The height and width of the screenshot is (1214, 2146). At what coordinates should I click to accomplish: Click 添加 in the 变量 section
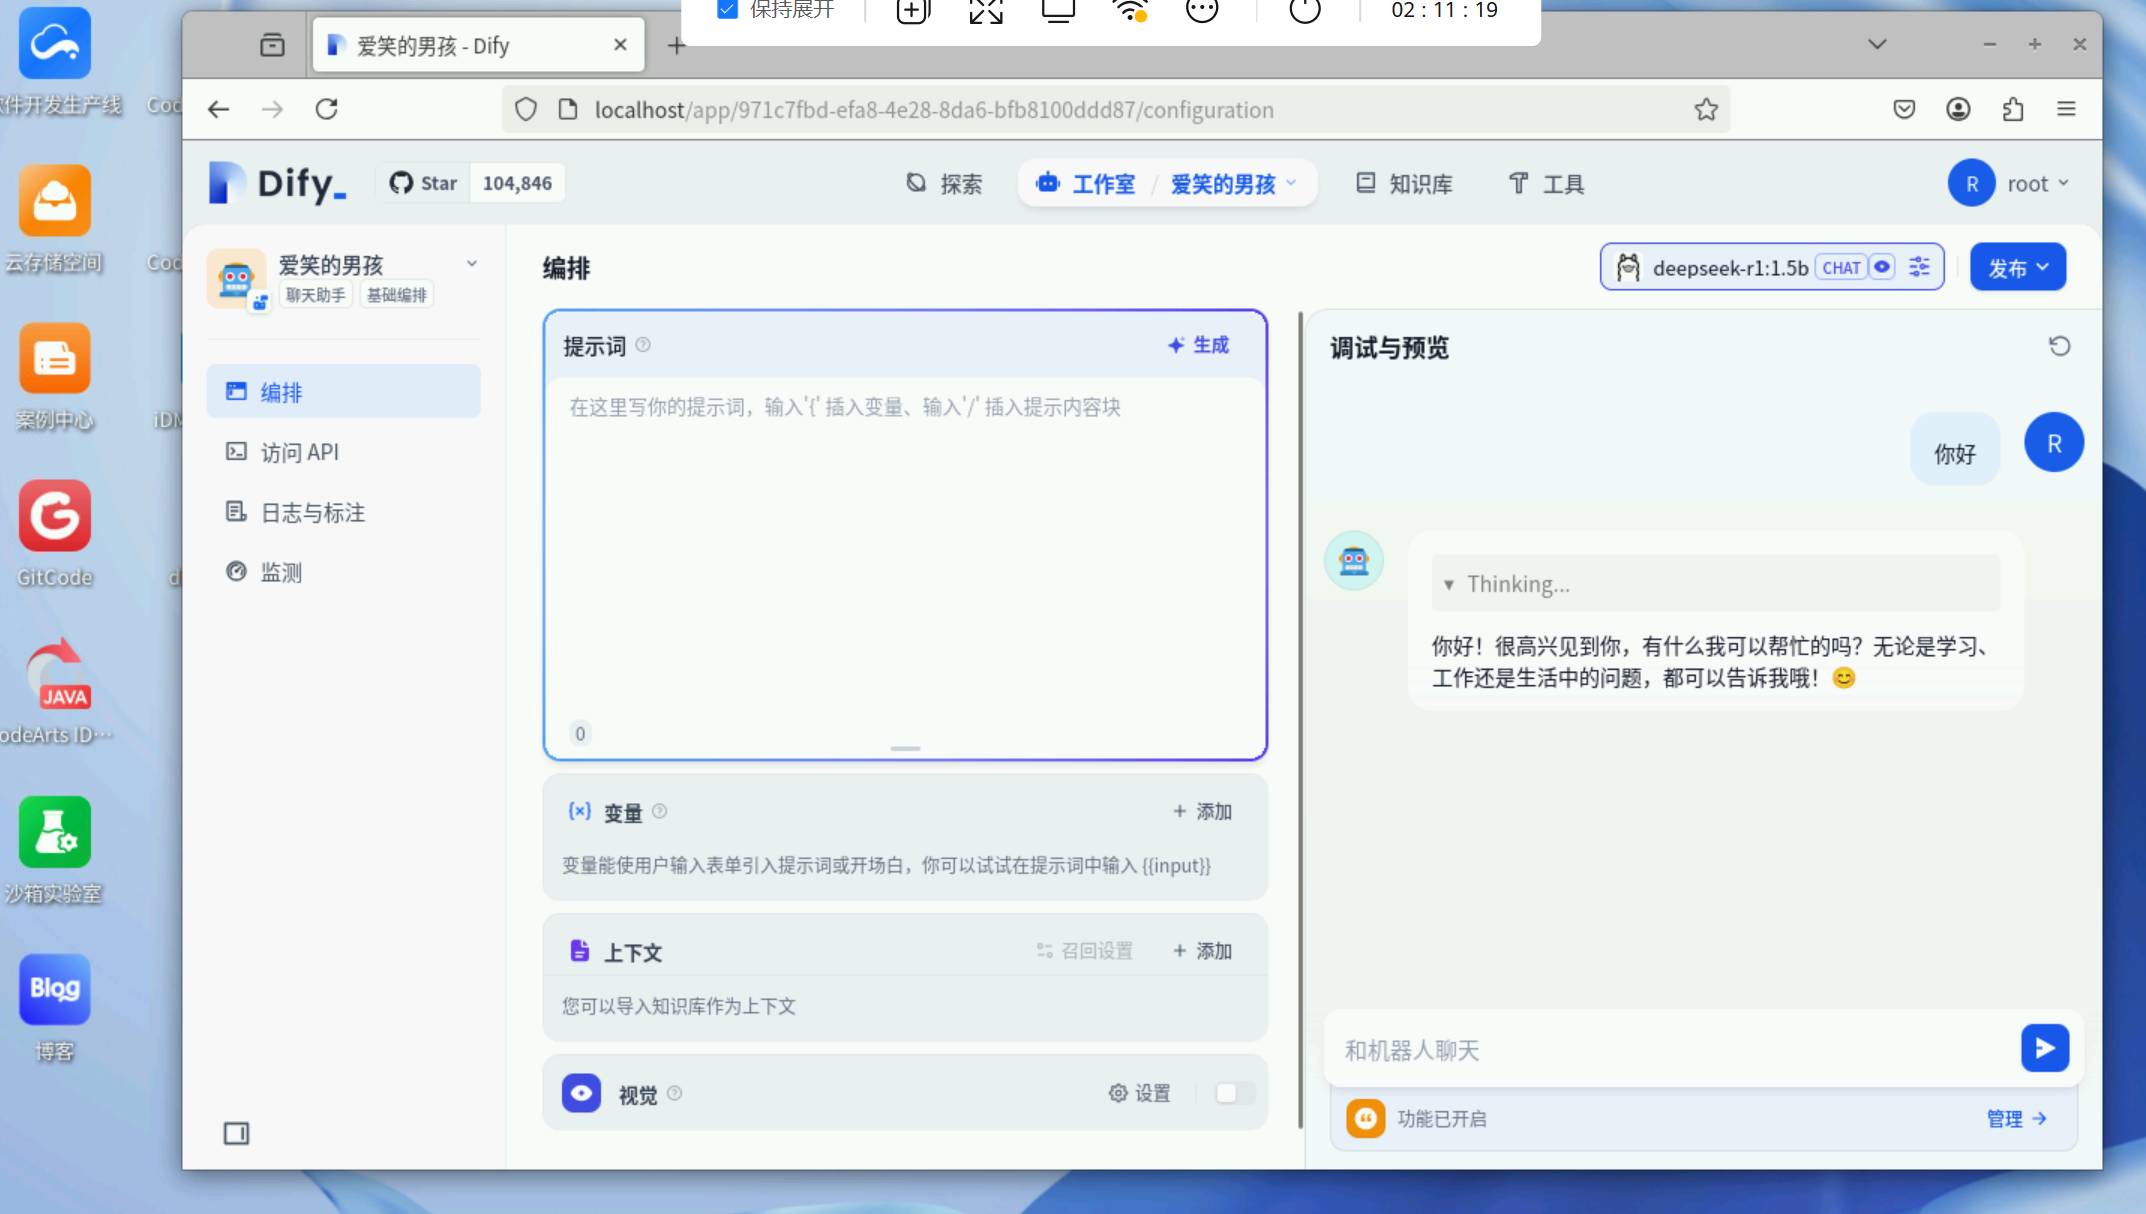(x=1202, y=812)
